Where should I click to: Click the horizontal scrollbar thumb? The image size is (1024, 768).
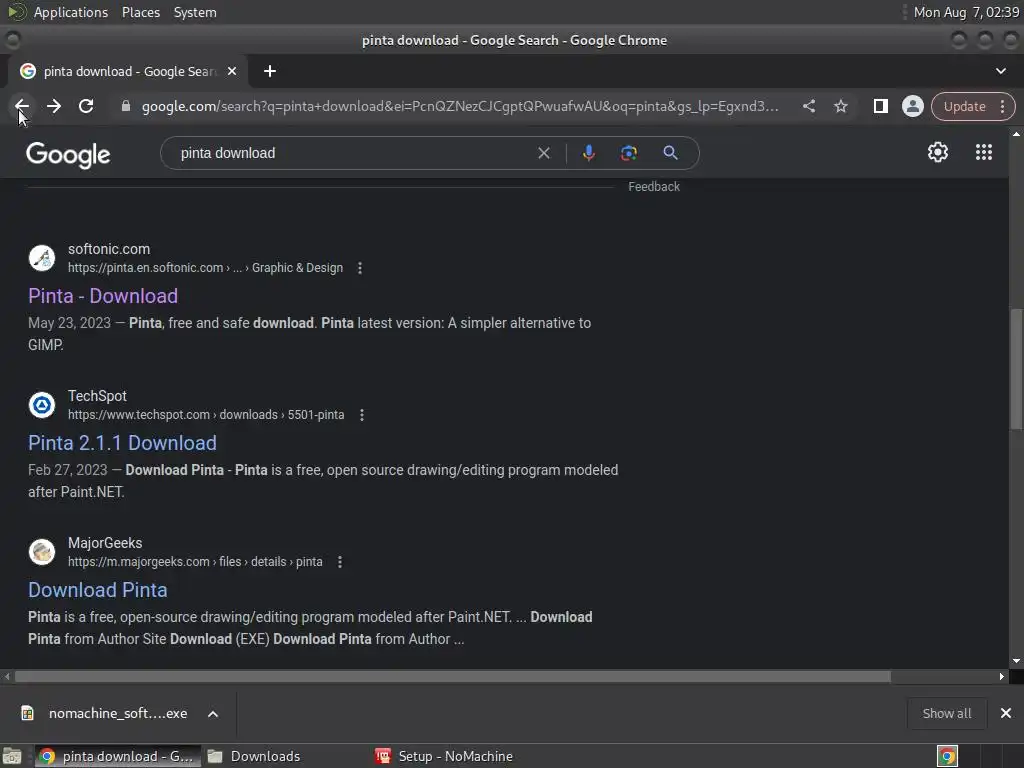(x=453, y=677)
